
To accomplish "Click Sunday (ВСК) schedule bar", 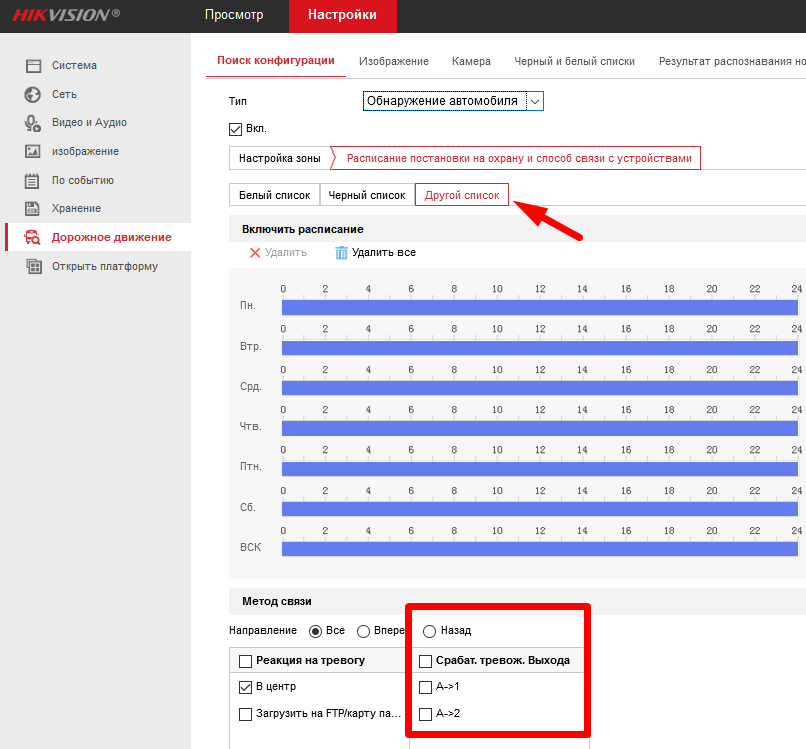I will pos(540,549).
